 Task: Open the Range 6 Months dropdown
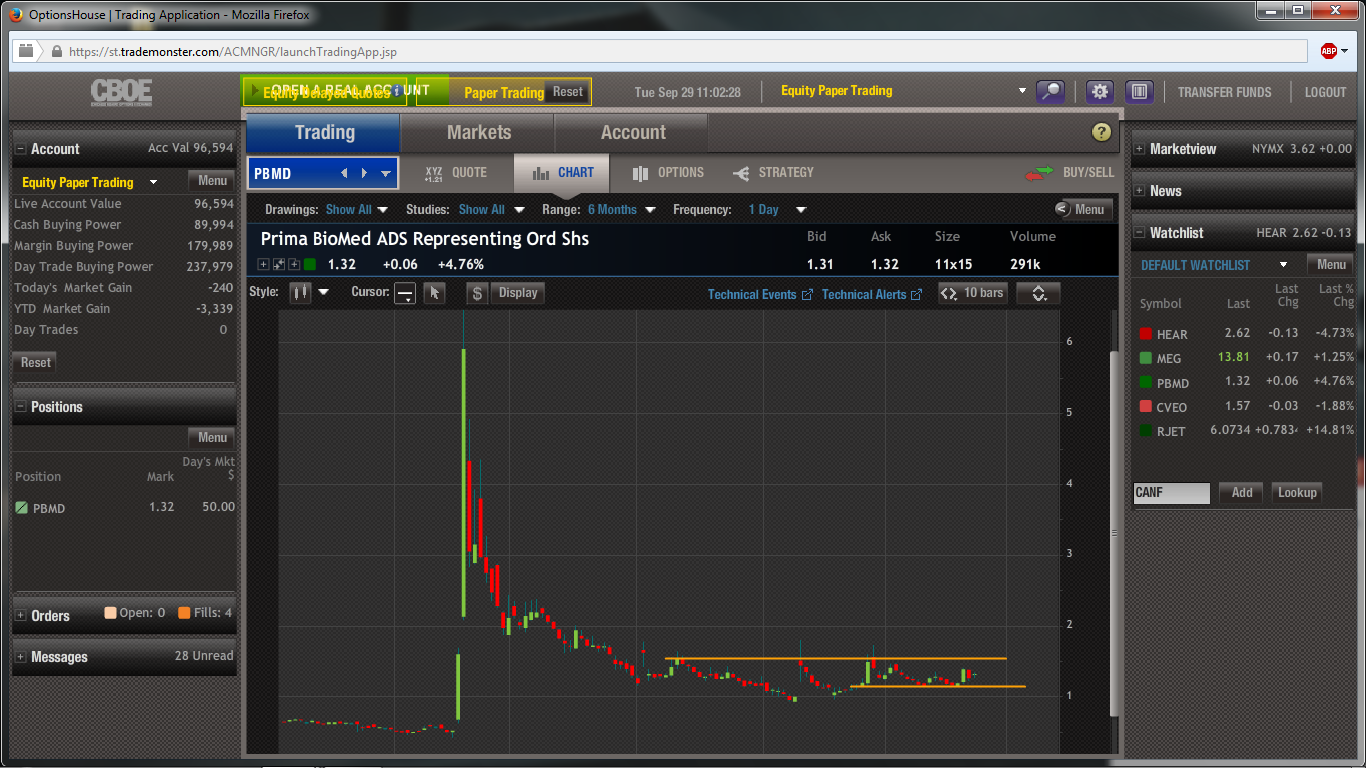click(x=621, y=210)
